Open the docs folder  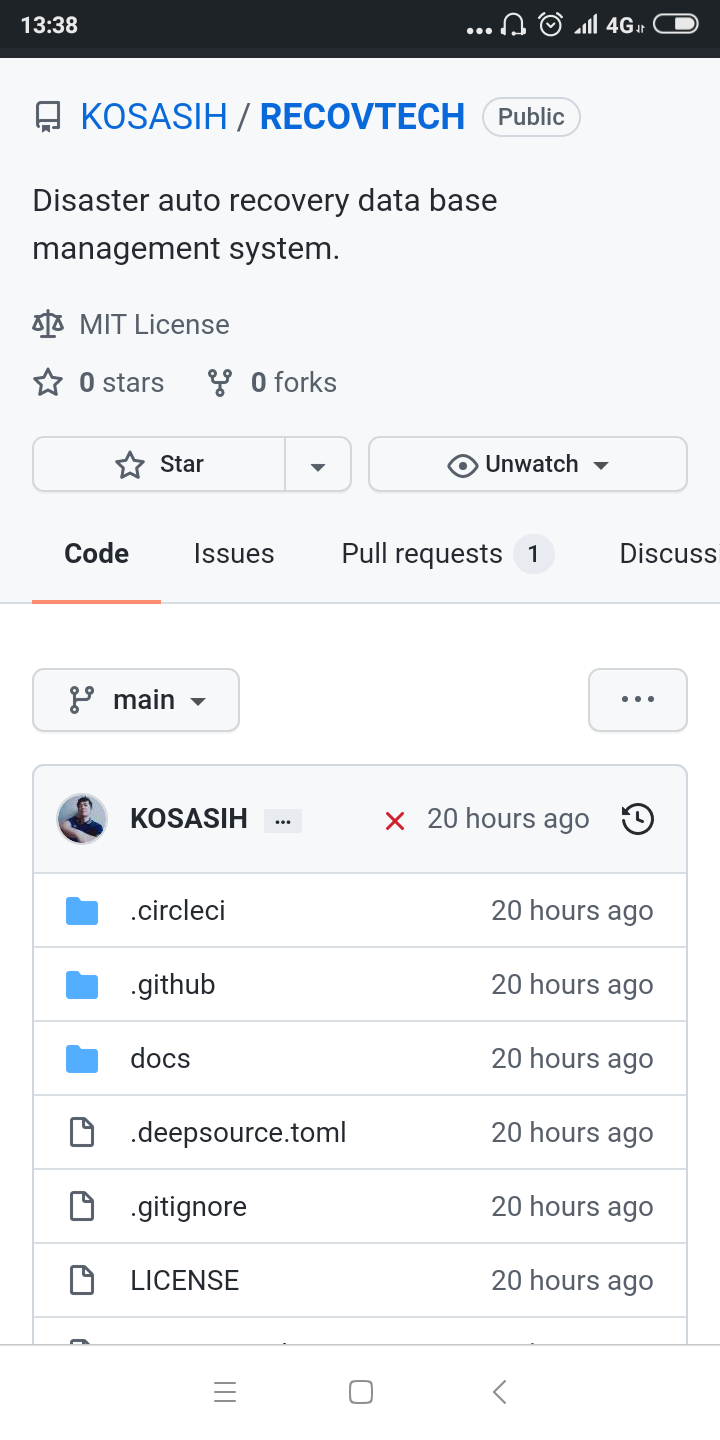tap(160, 1059)
